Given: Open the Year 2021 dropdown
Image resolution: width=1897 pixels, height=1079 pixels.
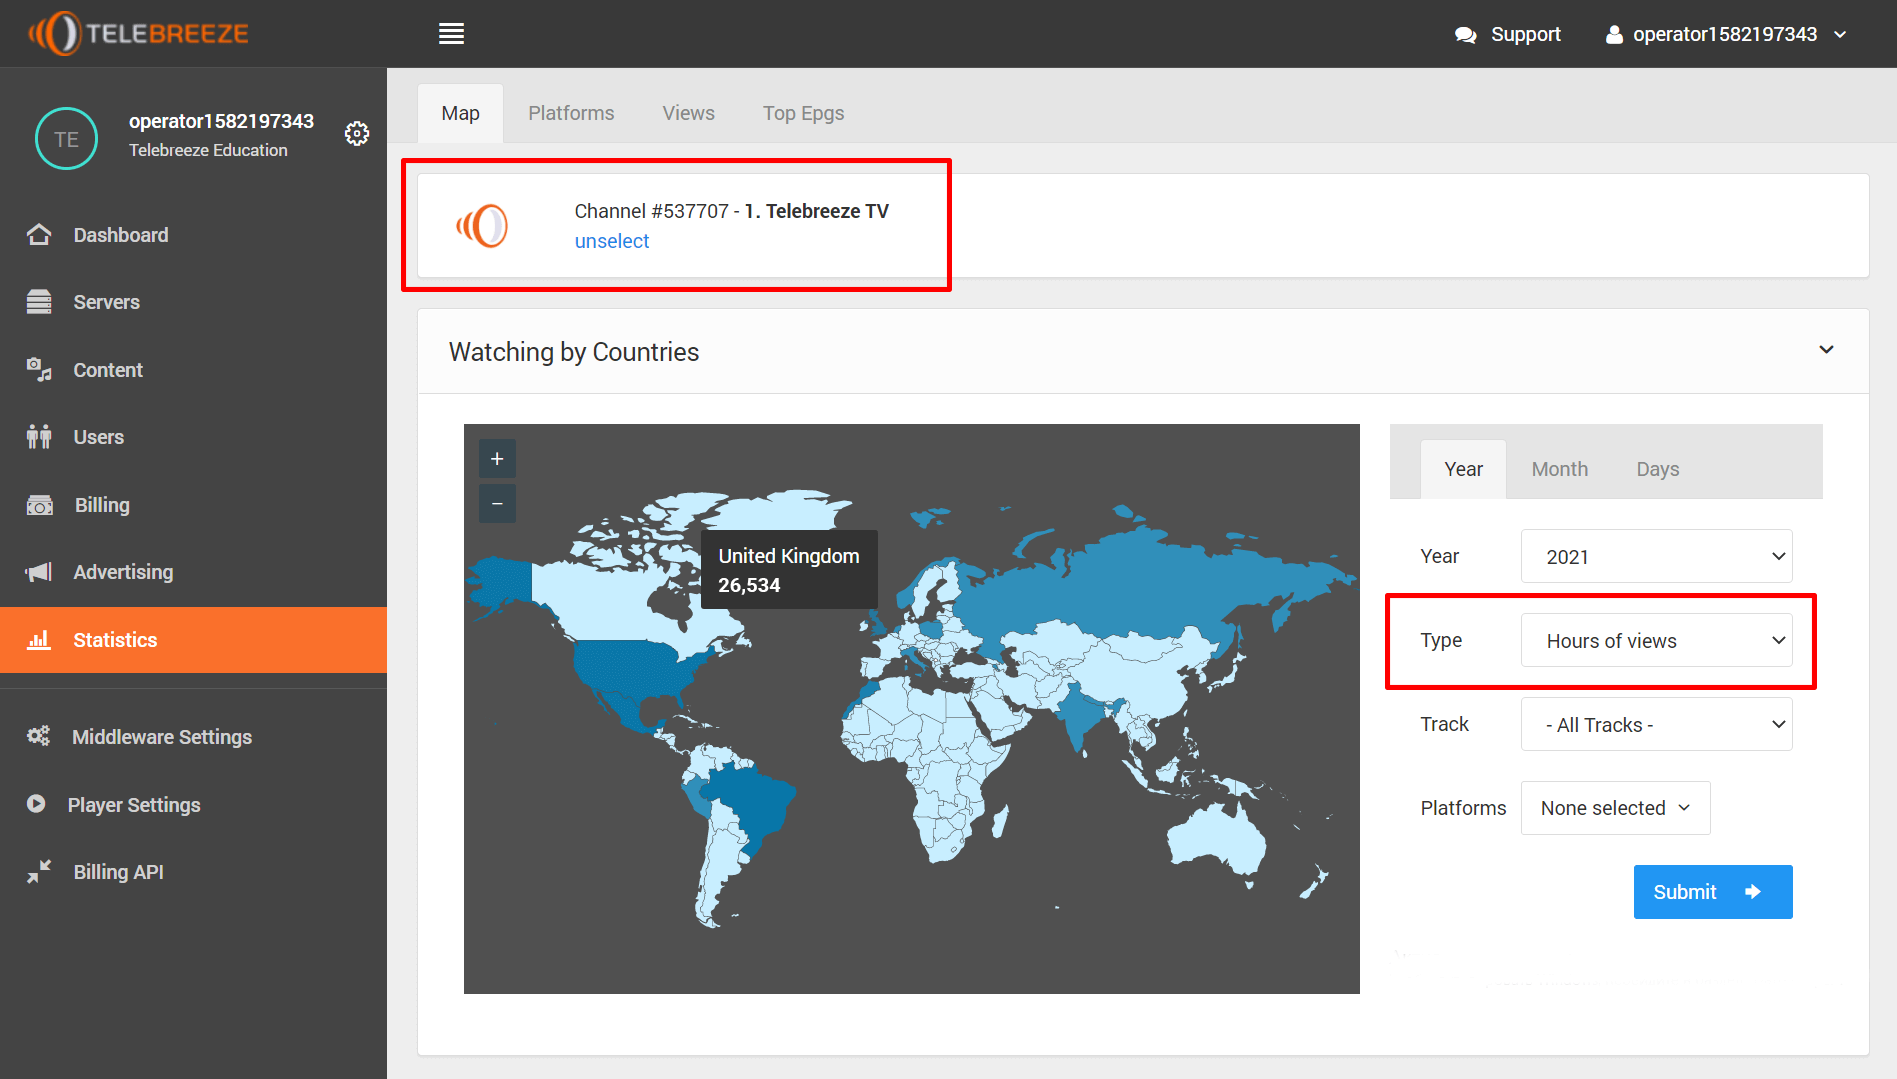Looking at the screenshot, I should pos(1656,556).
